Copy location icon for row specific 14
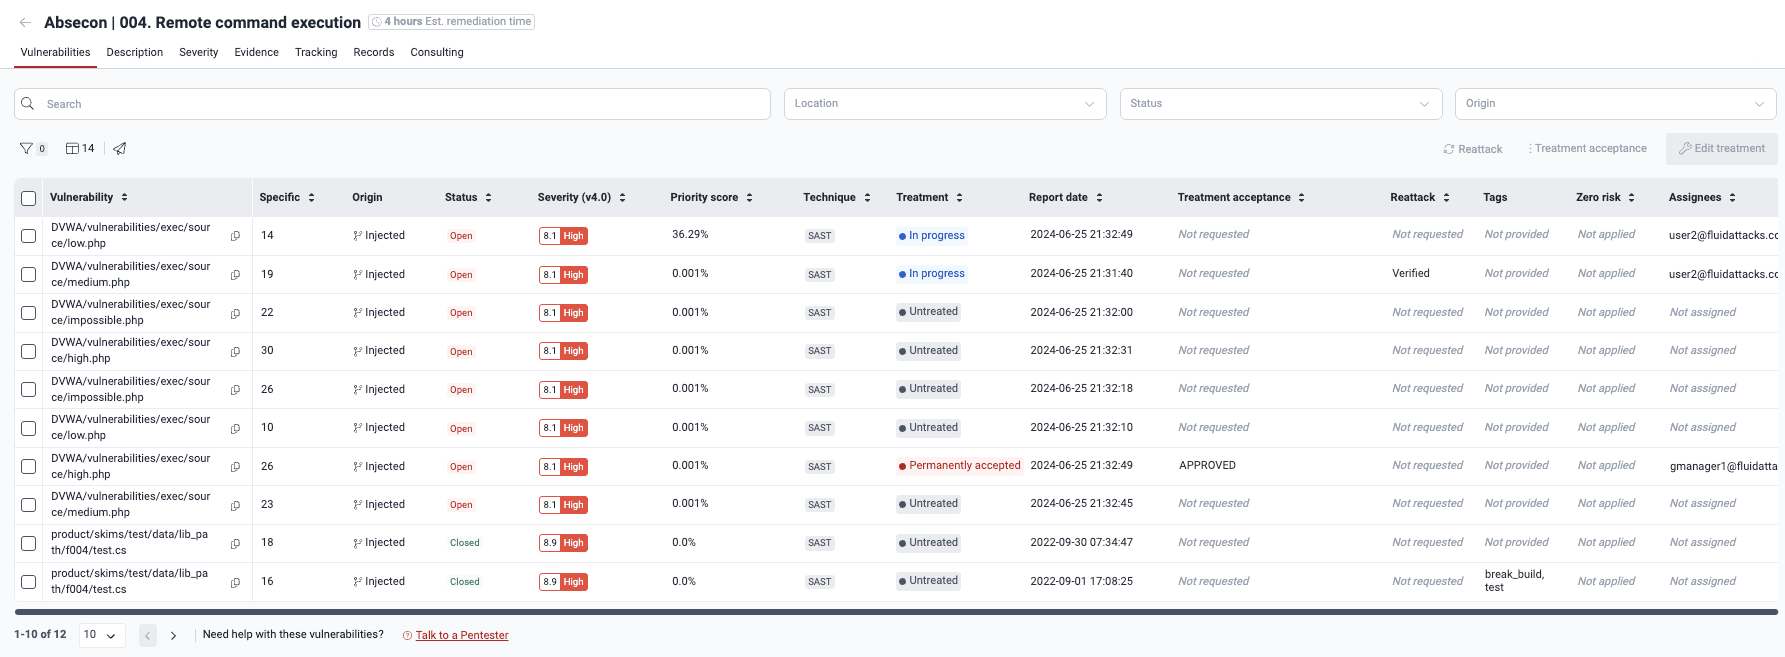Image resolution: width=1785 pixels, height=657 pixels. click(x=235, y=236)
